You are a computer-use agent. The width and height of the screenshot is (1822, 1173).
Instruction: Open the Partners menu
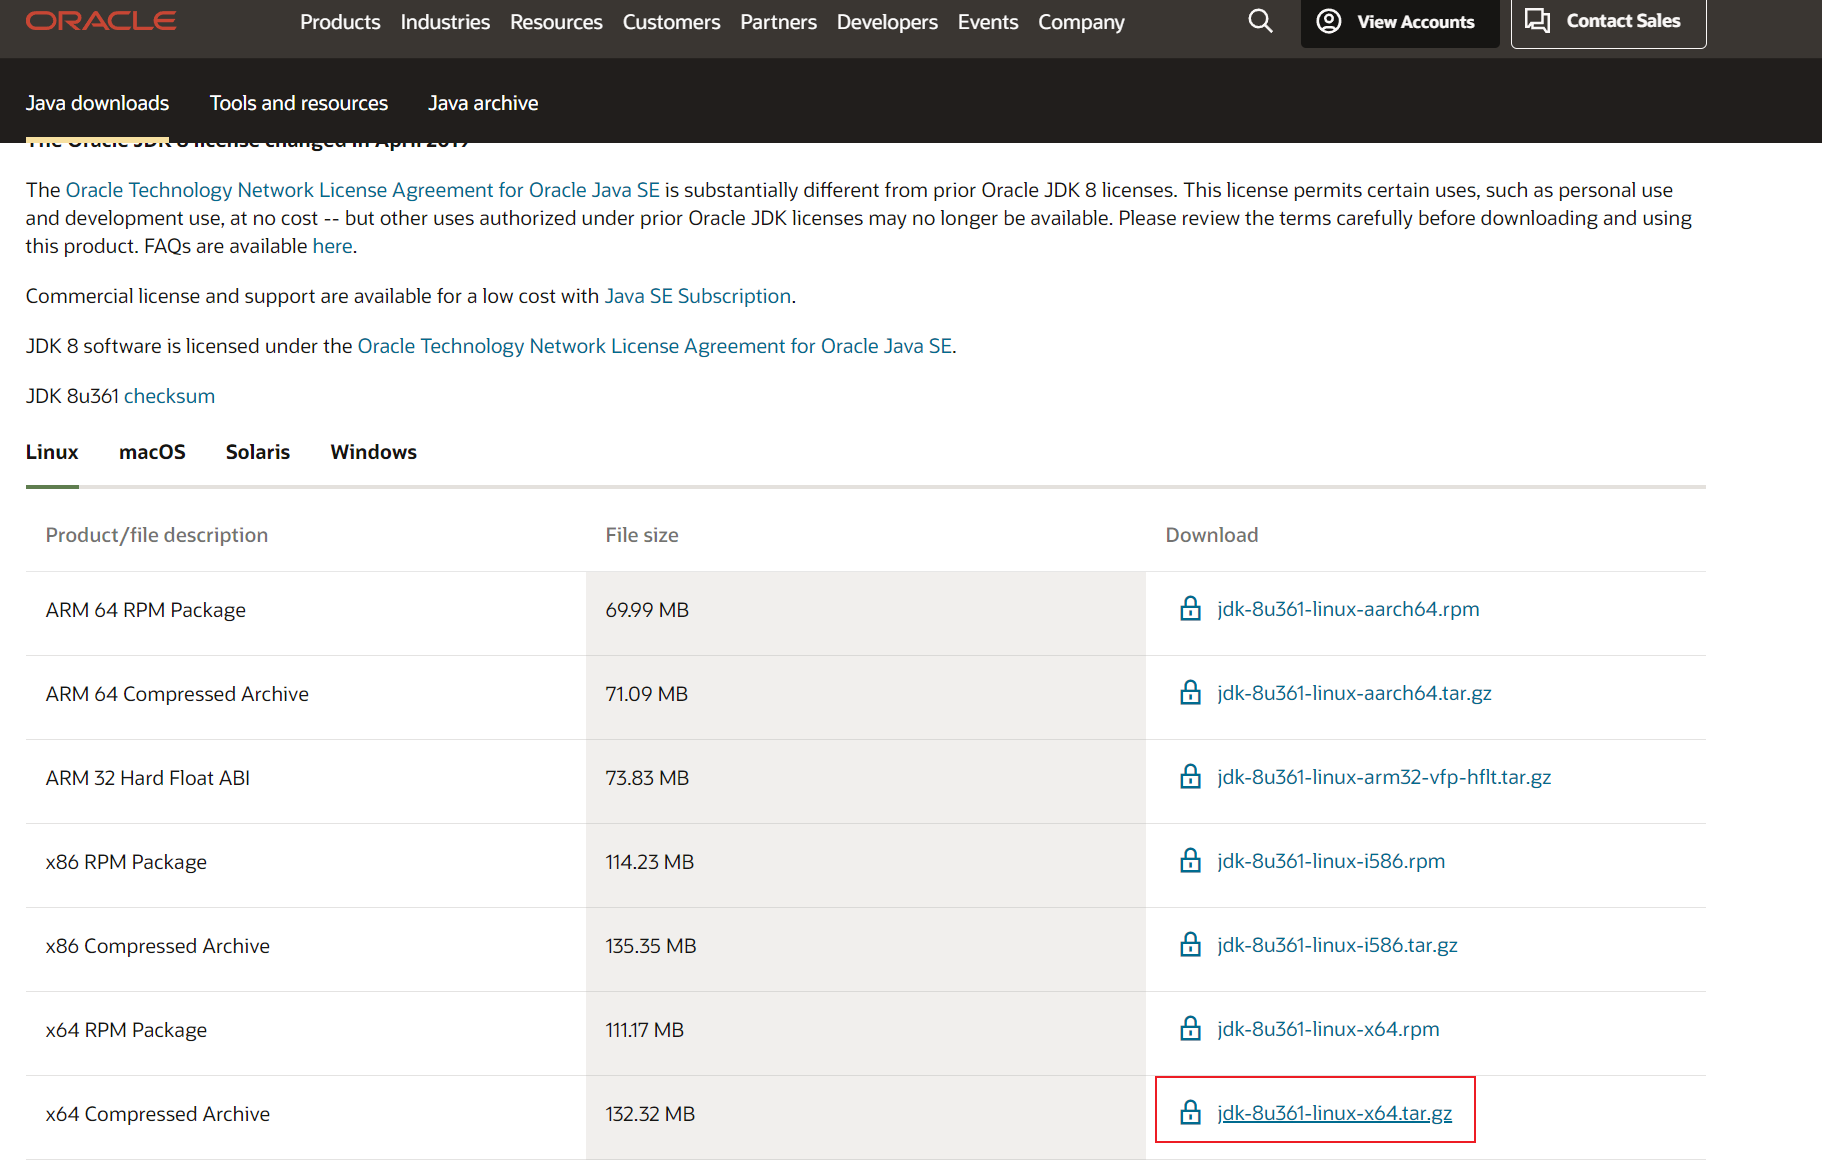pos(778,22)
